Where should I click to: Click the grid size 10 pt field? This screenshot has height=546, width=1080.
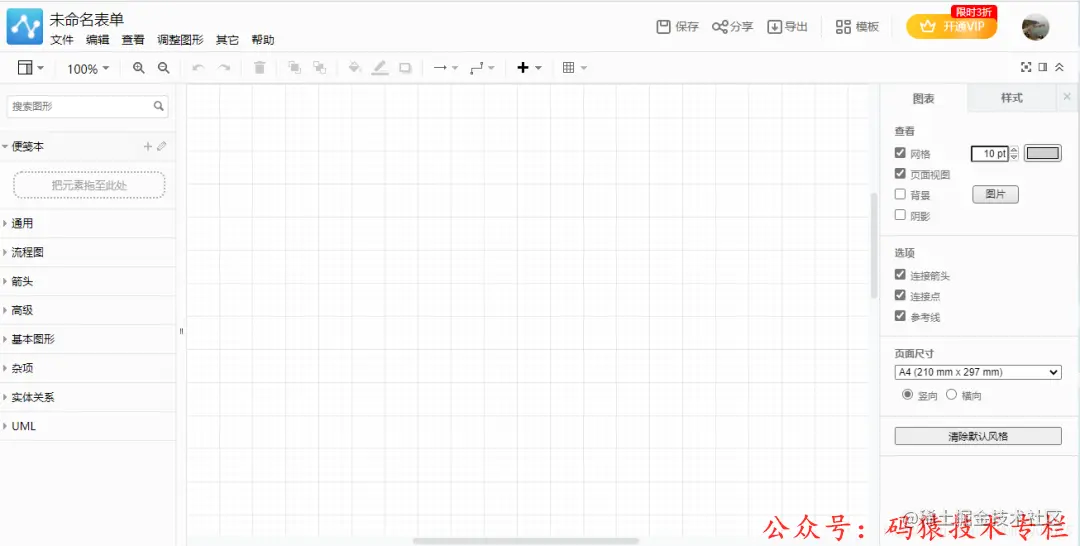[x=990, y=154]
